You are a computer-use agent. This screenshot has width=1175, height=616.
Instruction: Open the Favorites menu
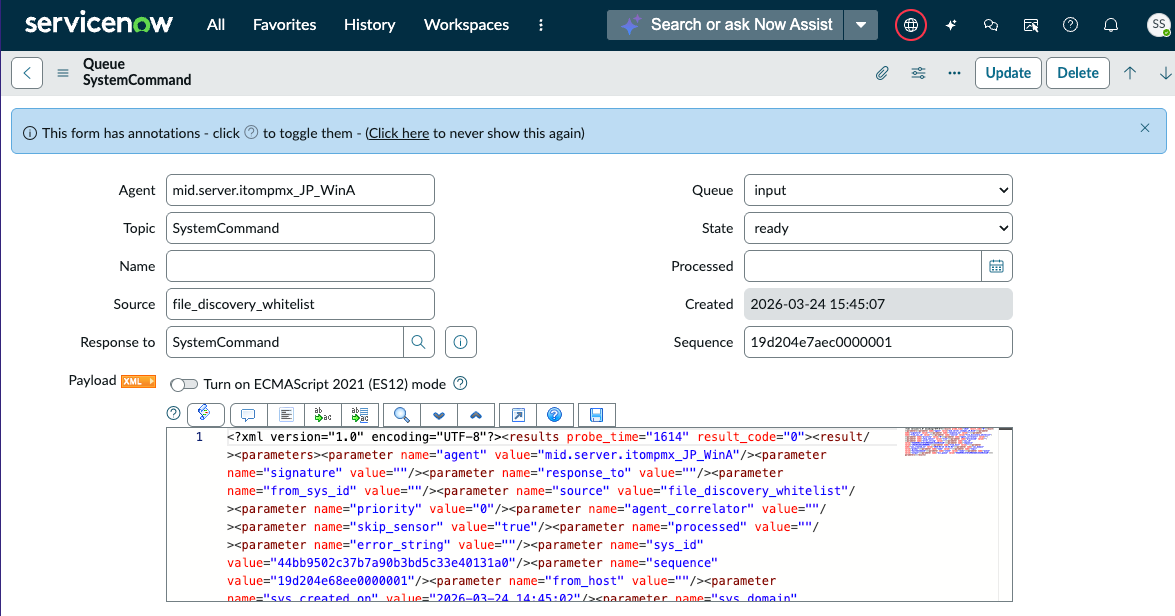(x=284, y=25)
